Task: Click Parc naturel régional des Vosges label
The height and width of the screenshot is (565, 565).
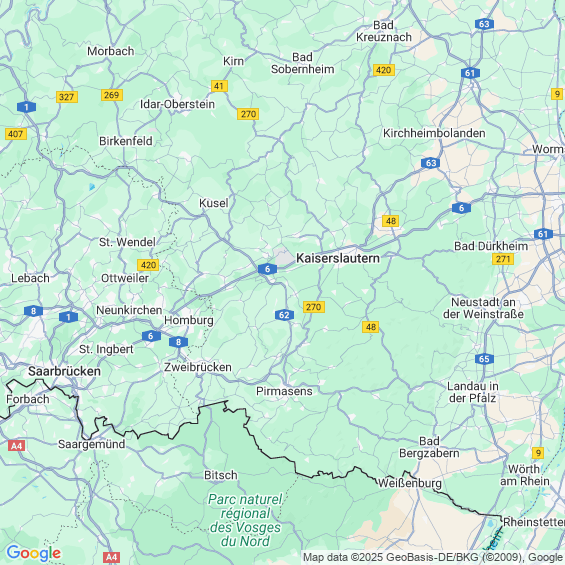Action: click(245, 520)
